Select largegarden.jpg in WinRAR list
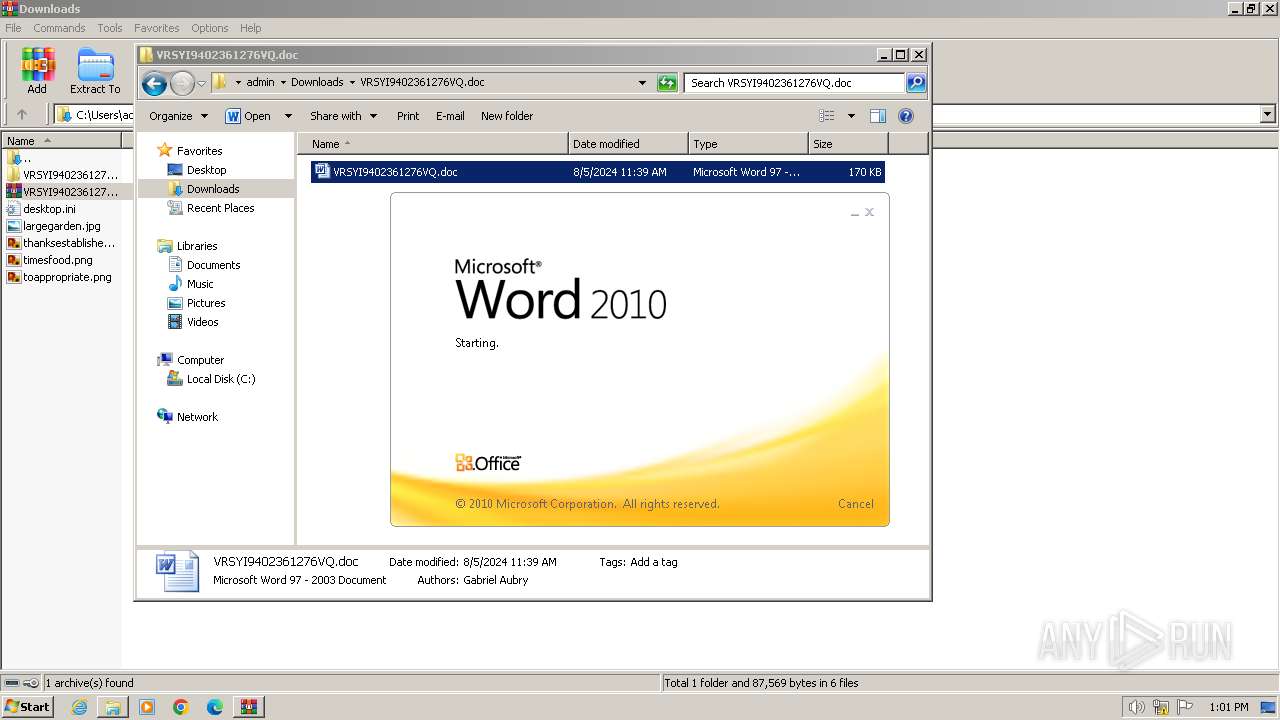Image resolution: width=1280 pixels, height=720 pixels. (x=62, y=226)
